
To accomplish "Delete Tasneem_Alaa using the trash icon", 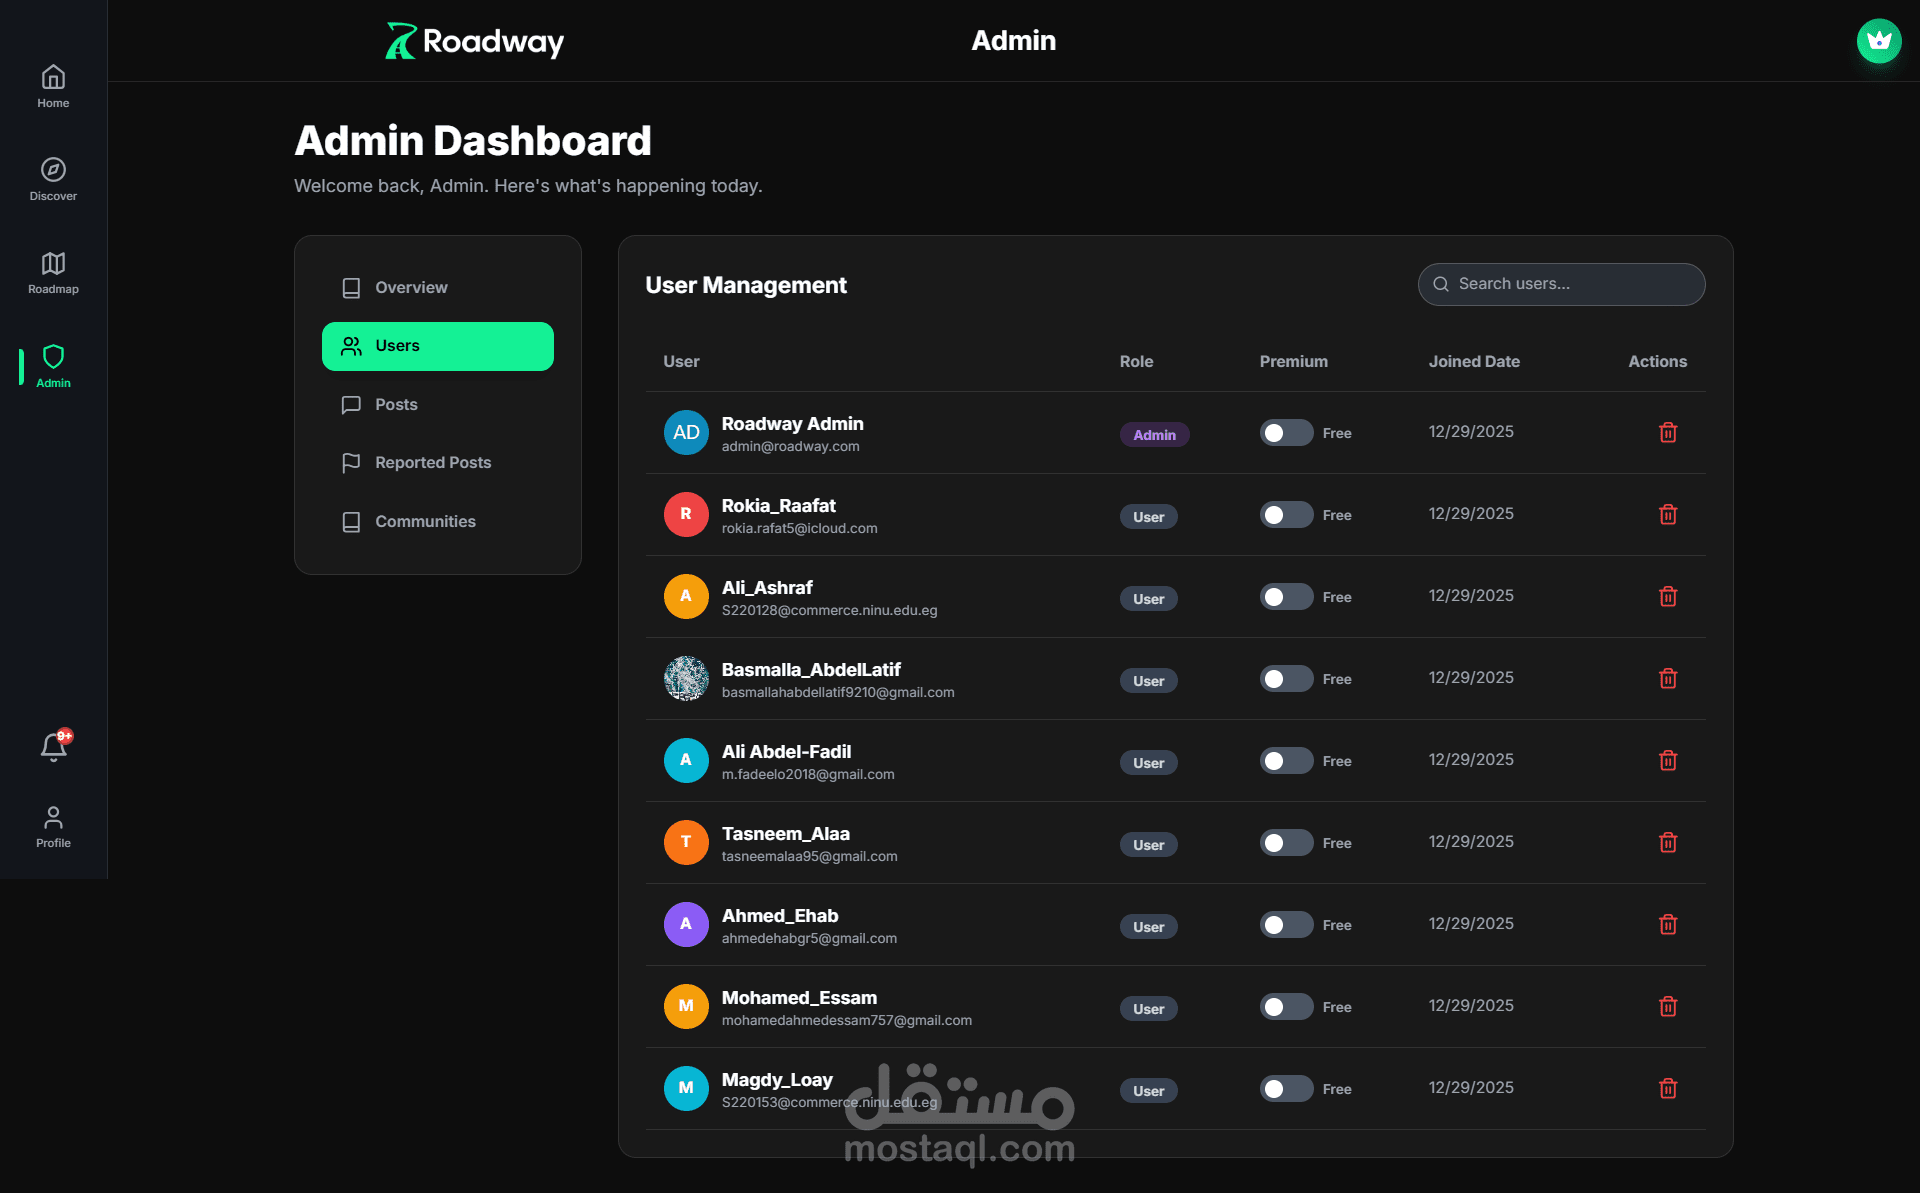I will (x=1667, y=843).
